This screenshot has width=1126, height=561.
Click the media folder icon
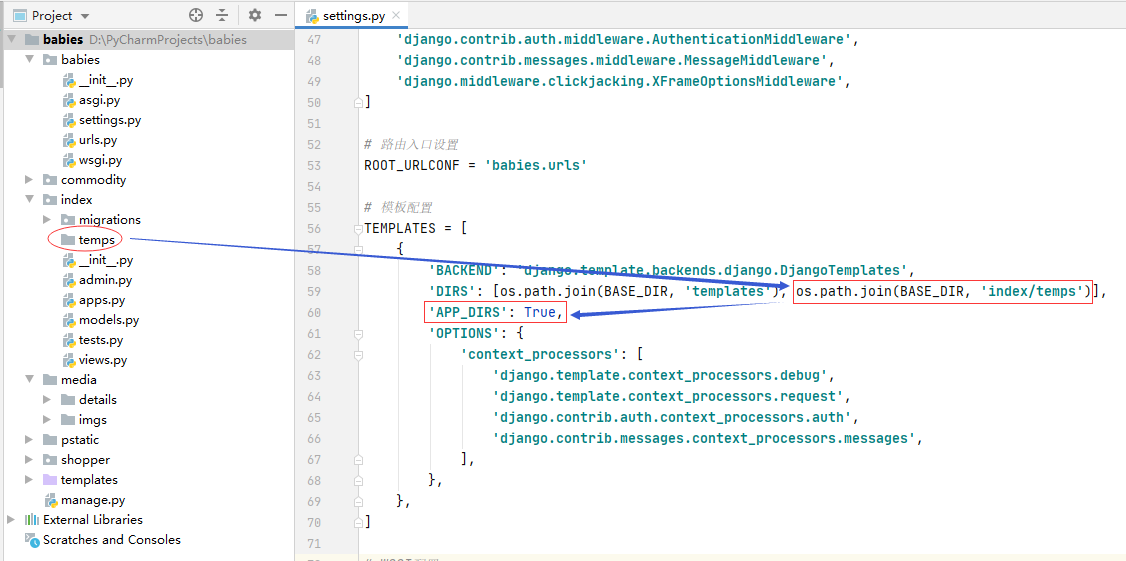coord(50,379)
